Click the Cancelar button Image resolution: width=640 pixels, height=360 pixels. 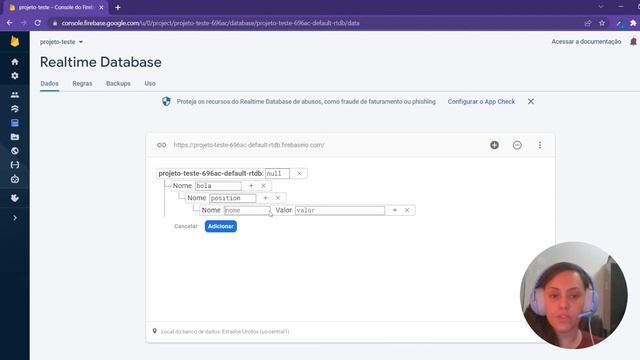pos(186,226)
